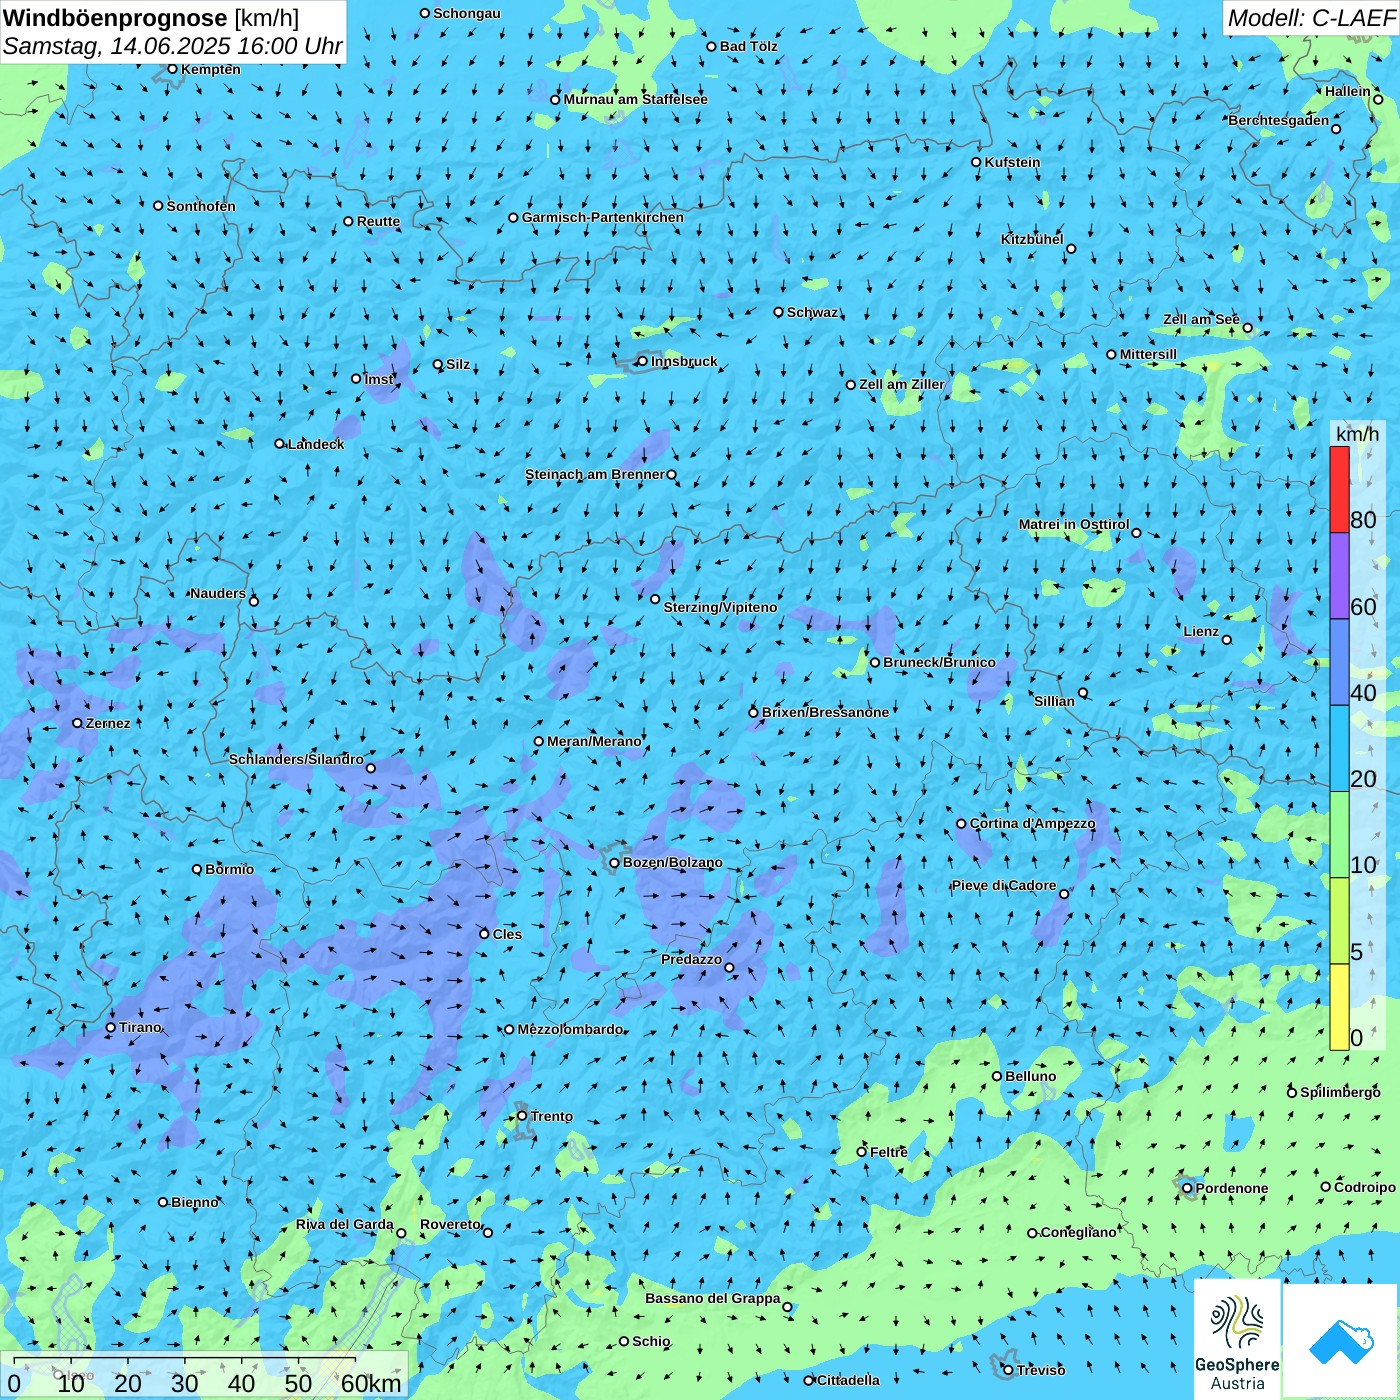
Task: Click the 'Riva del Garda' label
Action: (344, 1224)
